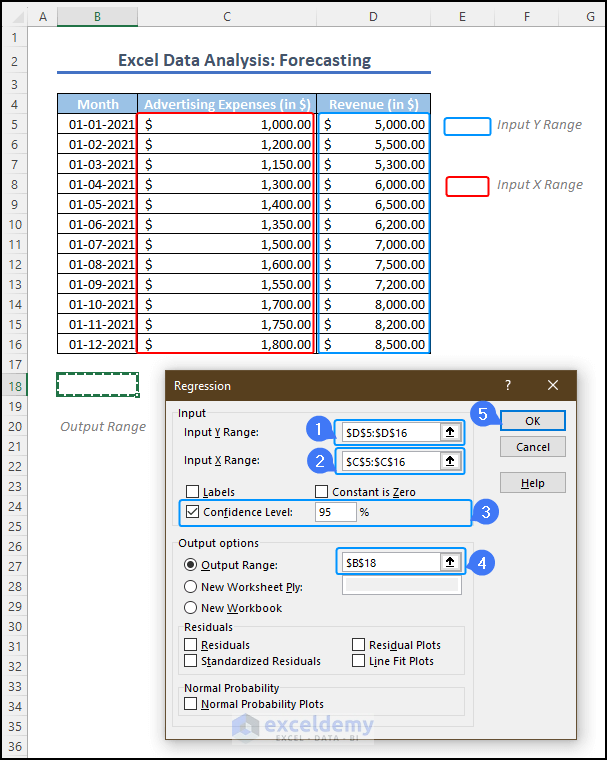Click the Input X Range legend text

tap(540, 185)
